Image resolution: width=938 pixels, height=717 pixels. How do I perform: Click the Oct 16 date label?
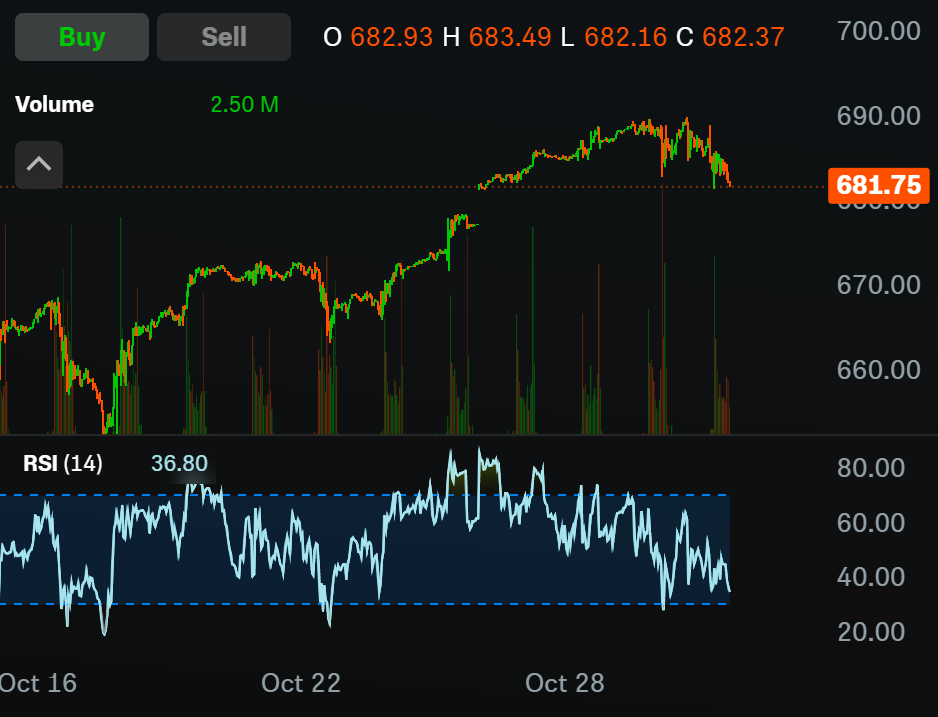point(38,683)
